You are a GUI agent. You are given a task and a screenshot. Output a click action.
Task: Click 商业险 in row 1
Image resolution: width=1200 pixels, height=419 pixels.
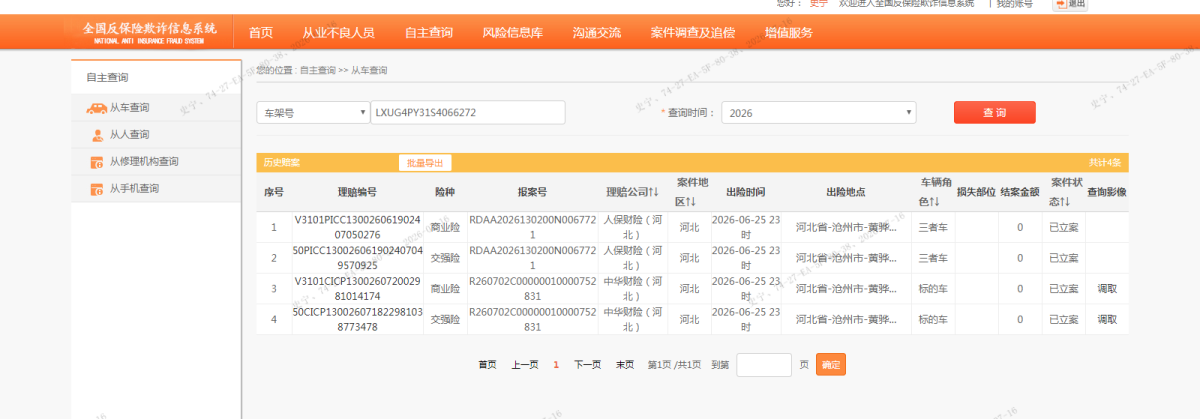(444, 227)
